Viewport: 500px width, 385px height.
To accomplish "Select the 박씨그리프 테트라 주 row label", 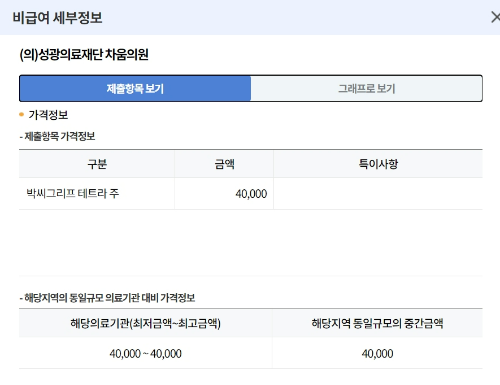I will [x=73, y=193].
